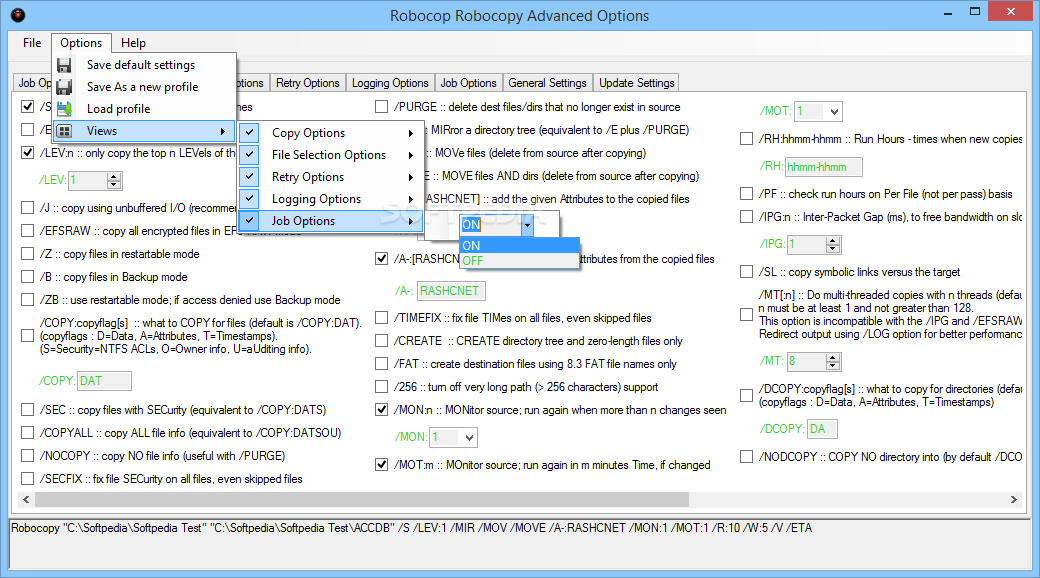Screen dimensions: 1040x578
Task: Switch to the Job Options tab
Action: 468,83
